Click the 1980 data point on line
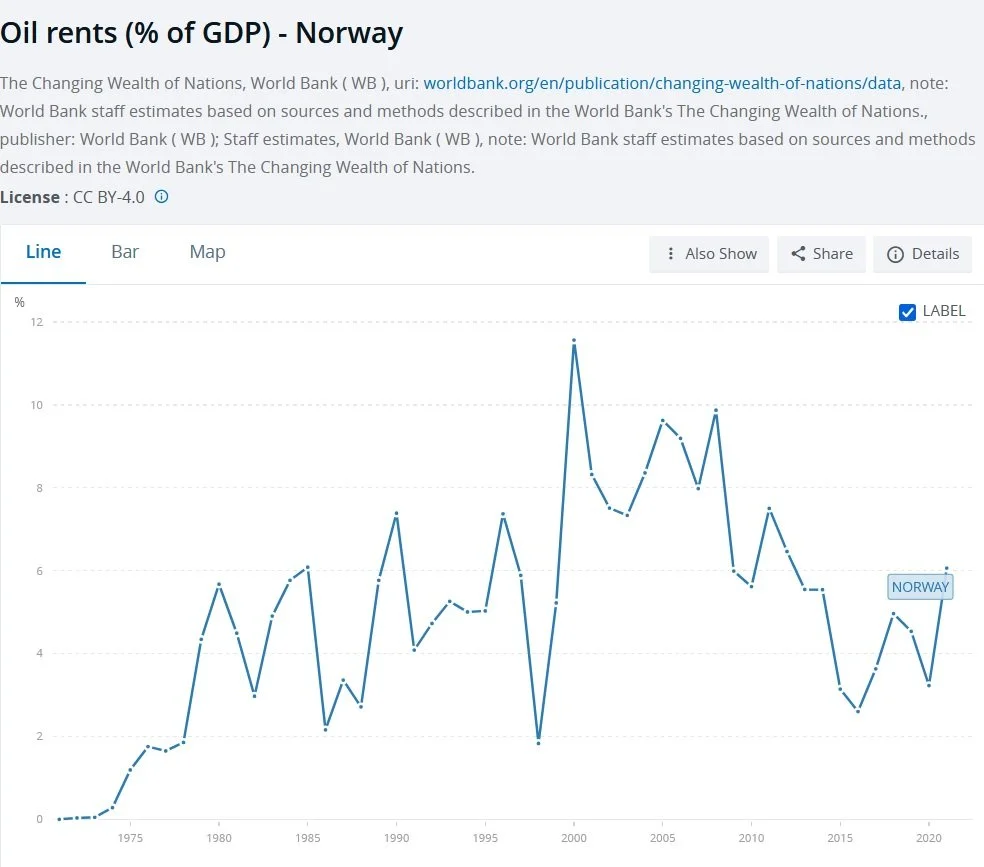The width and height of the screenshot is (984, 867). (219, 584)
